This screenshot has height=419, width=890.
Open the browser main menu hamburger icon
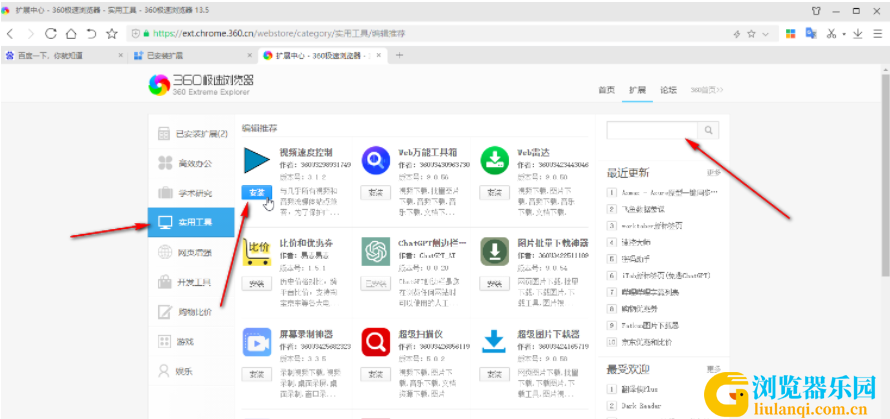pos(878,33)
